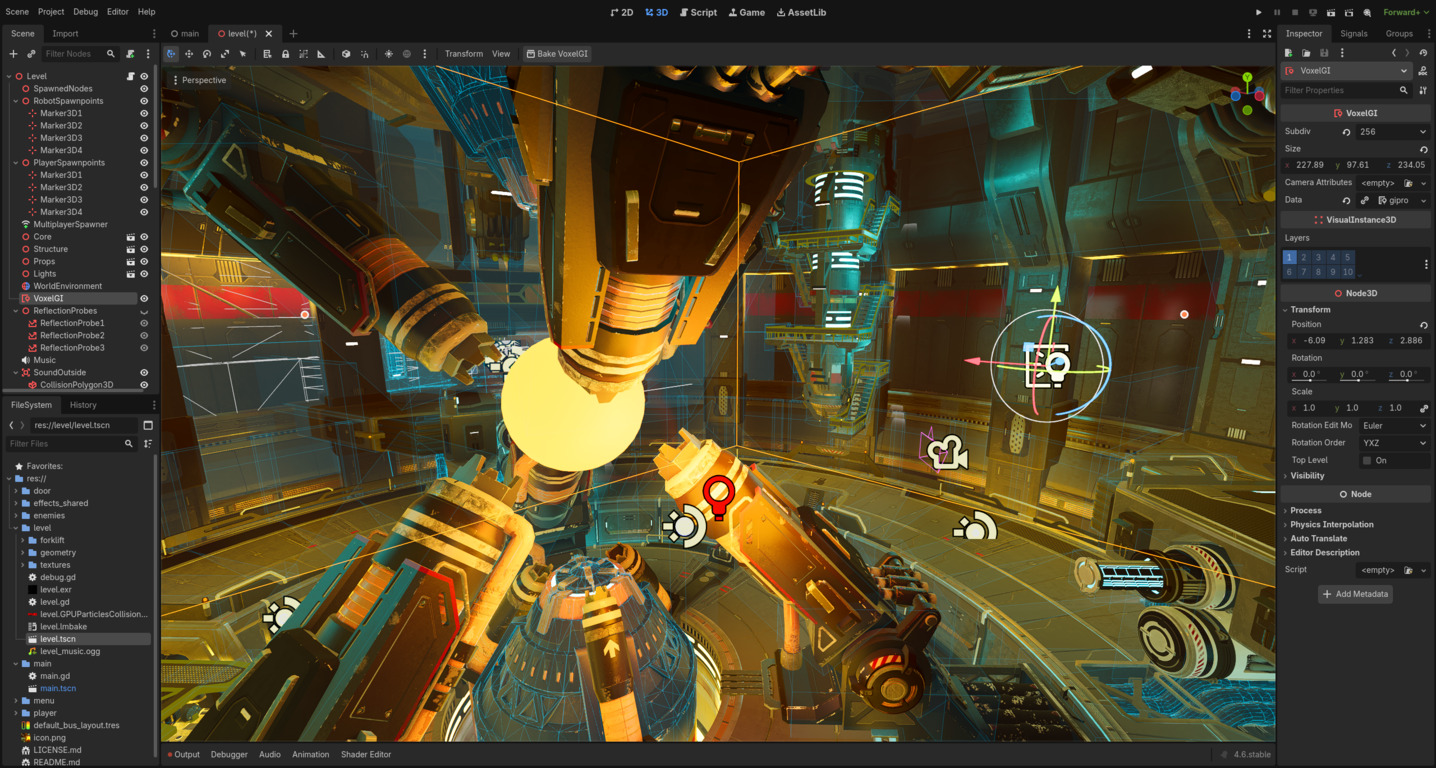Hide the VoxelGI node in scene tree
The height and width of the screenshot is (768, 1436).
144,298
